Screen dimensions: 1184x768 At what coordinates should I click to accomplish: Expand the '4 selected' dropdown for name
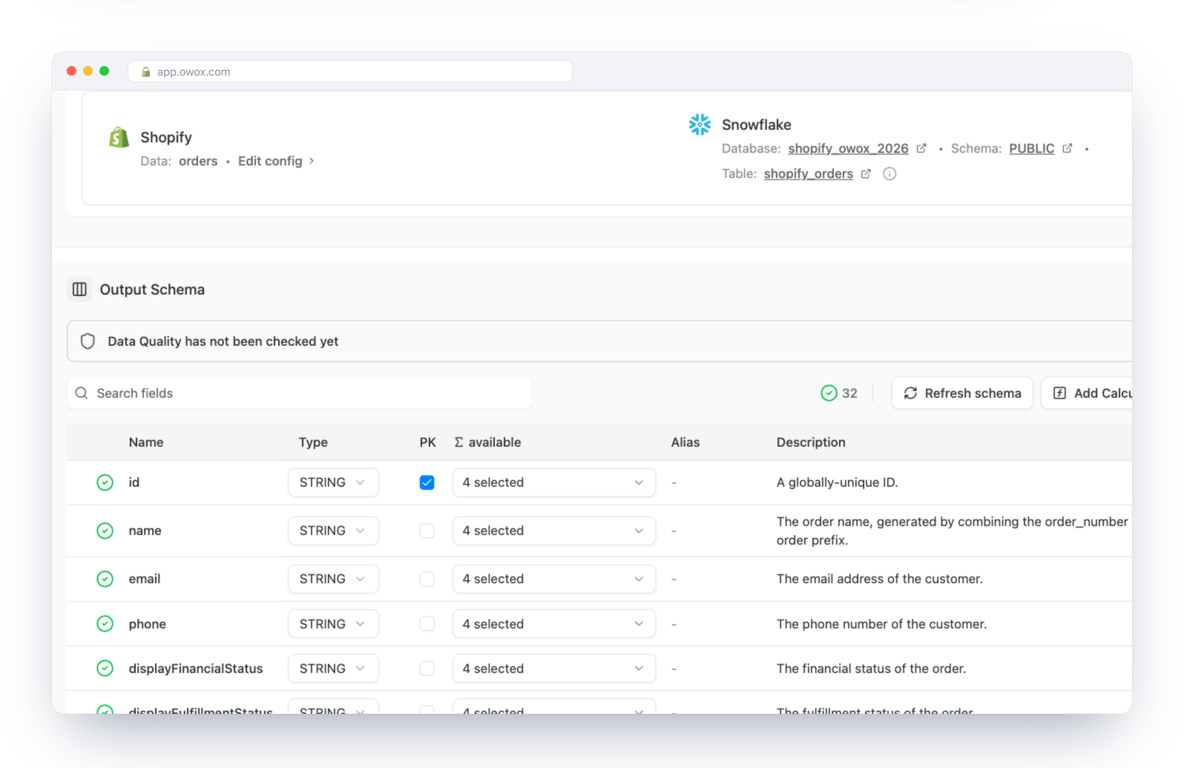553,531
